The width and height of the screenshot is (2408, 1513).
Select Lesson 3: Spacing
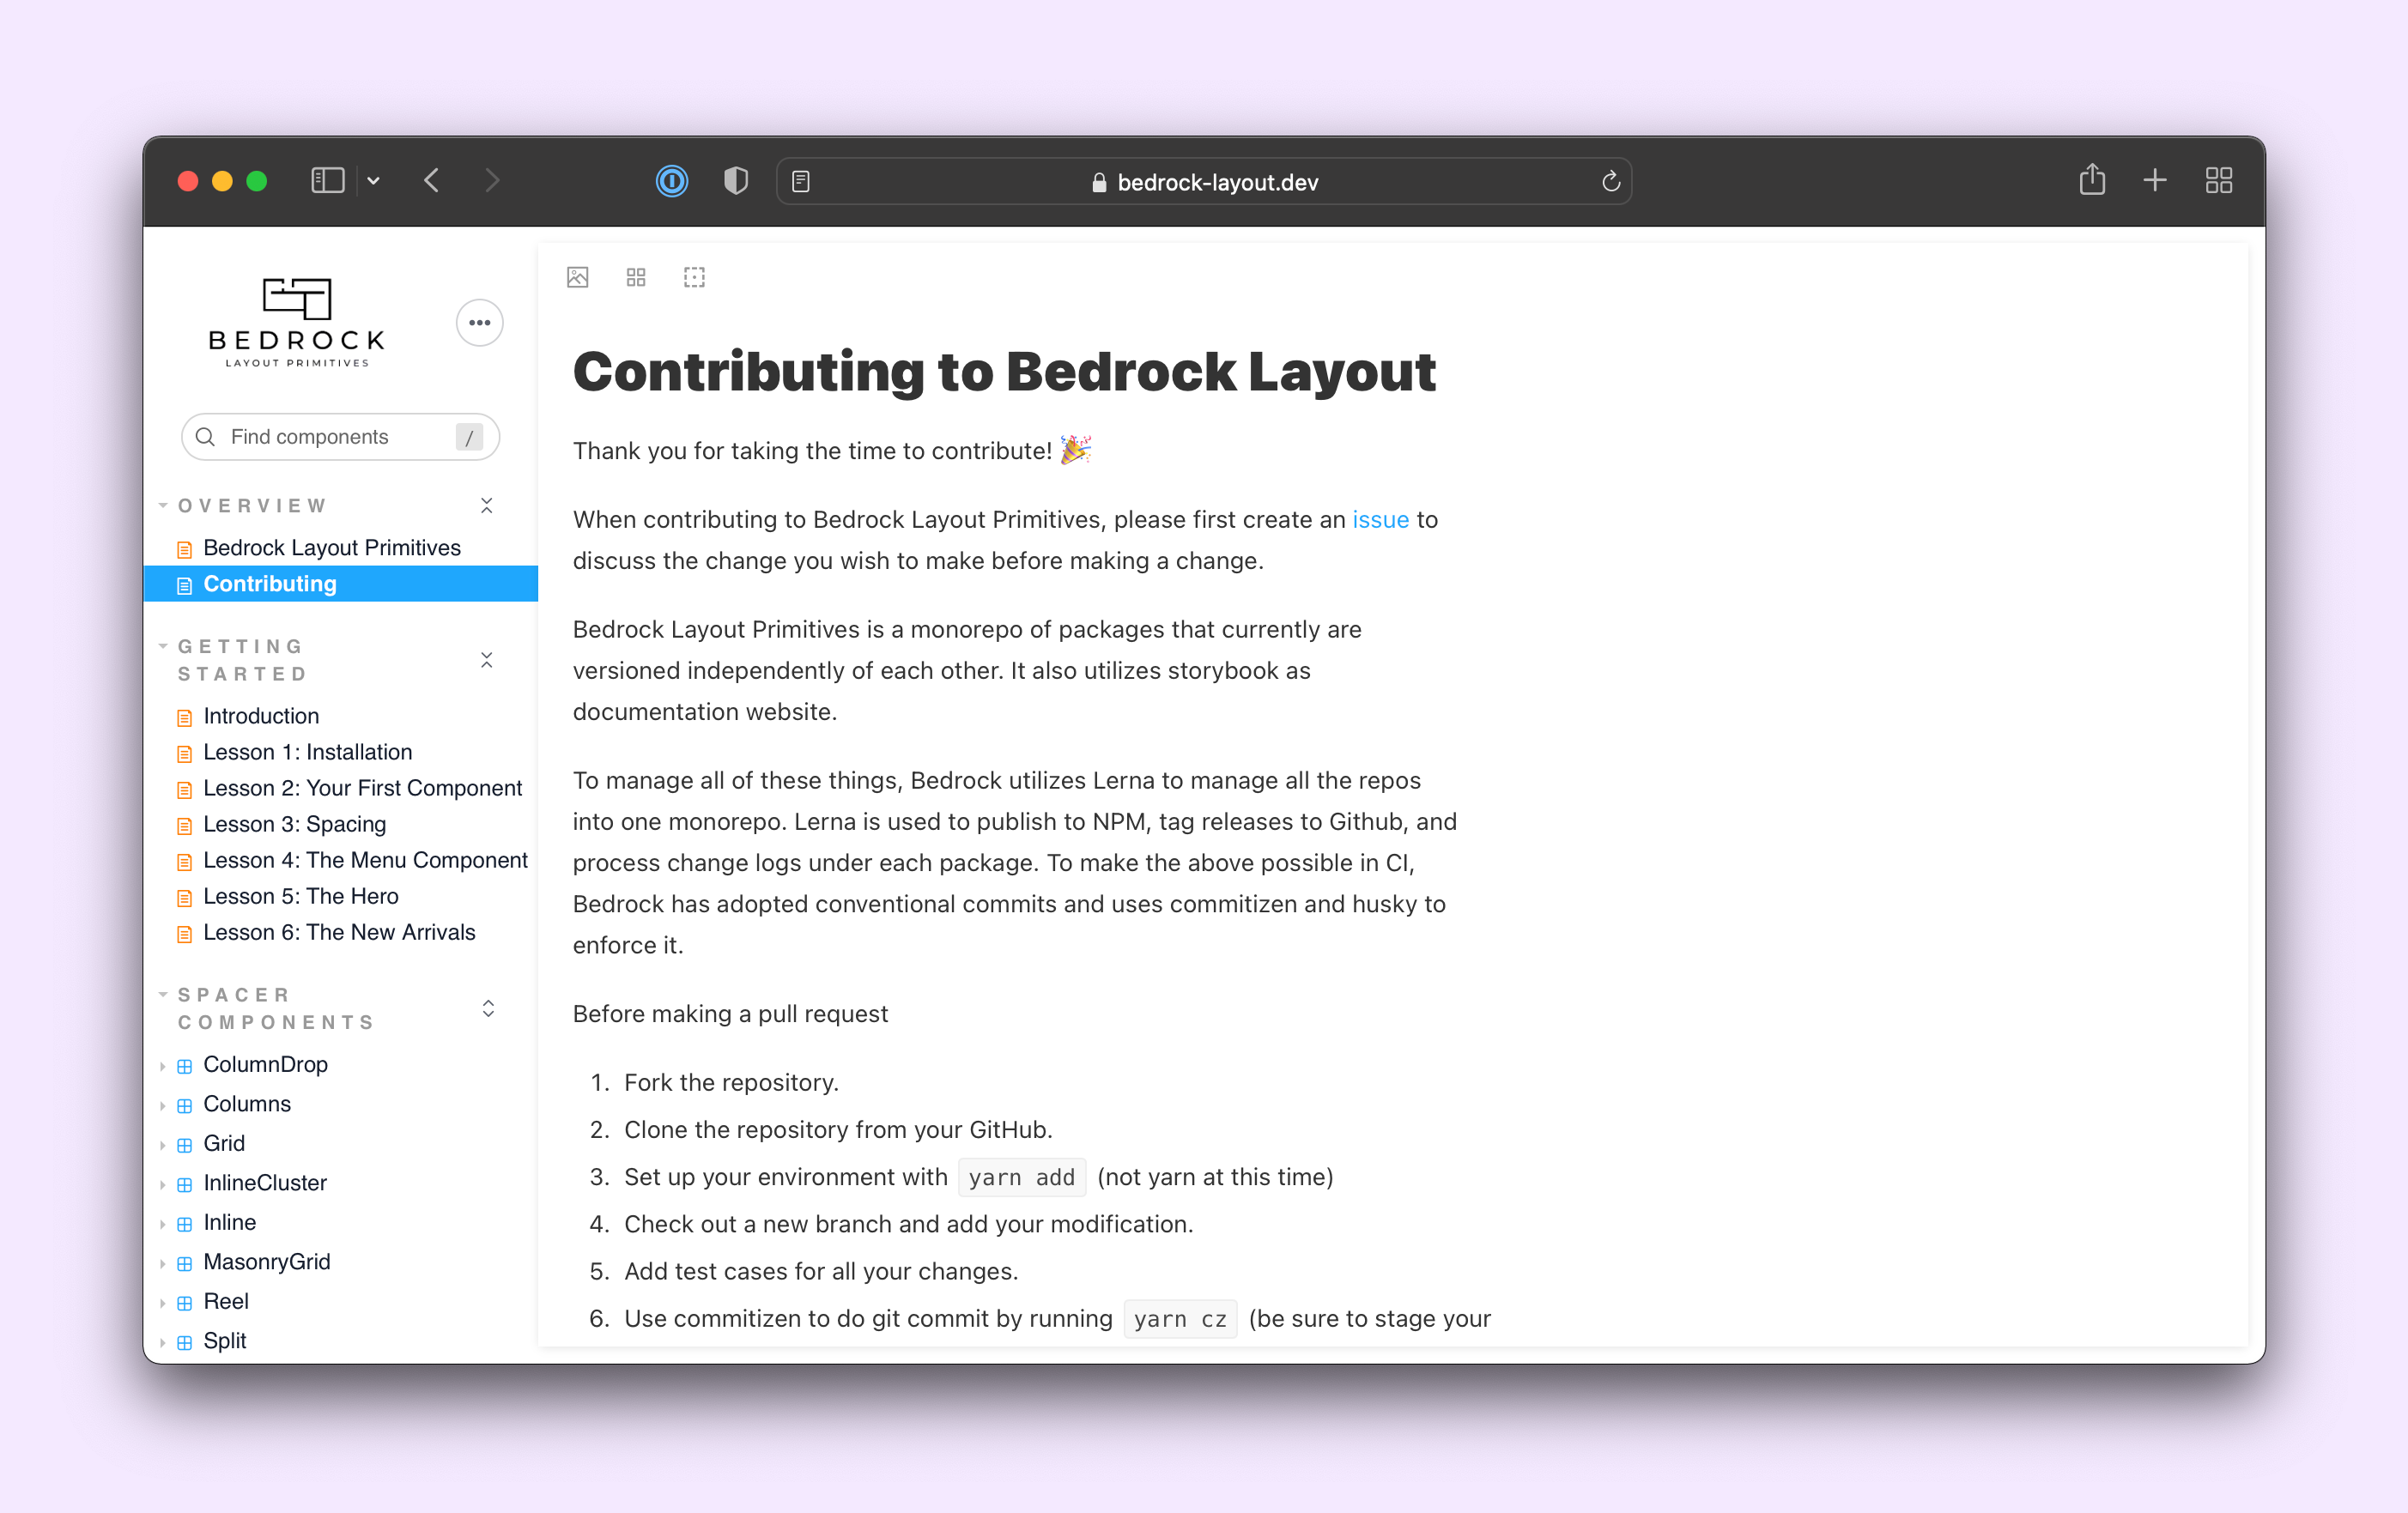coord(294,824)
